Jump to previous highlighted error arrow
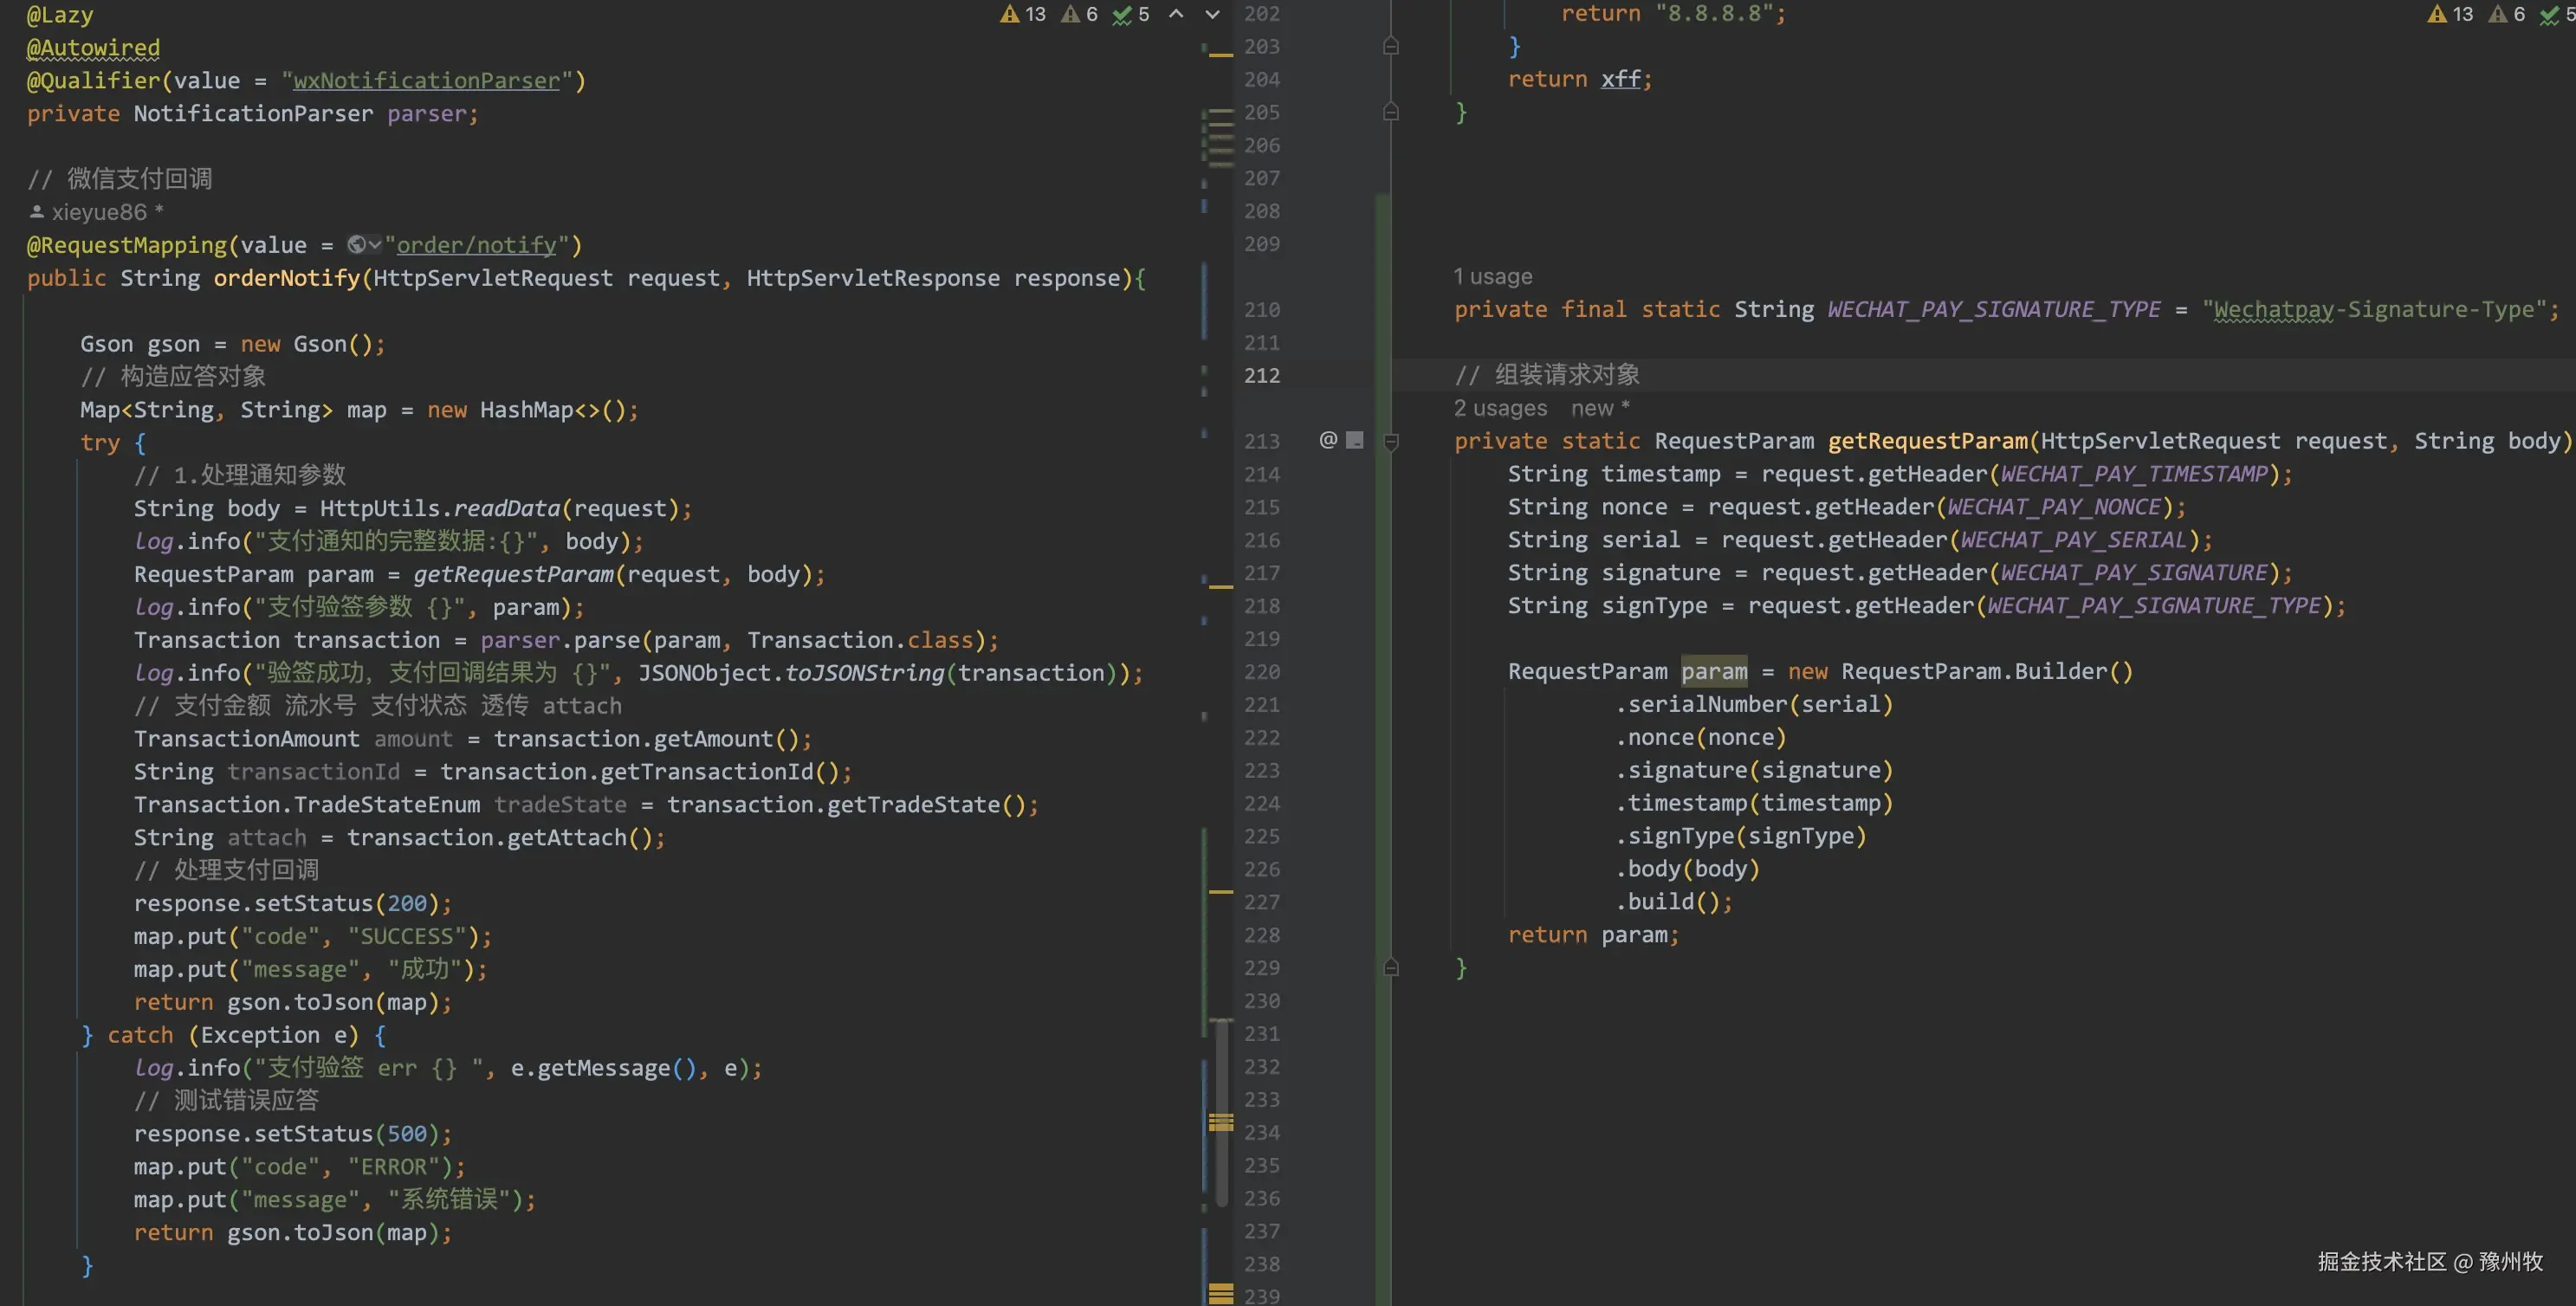The width and height of the screenshot is (2576, 1306). point(1176,14)
